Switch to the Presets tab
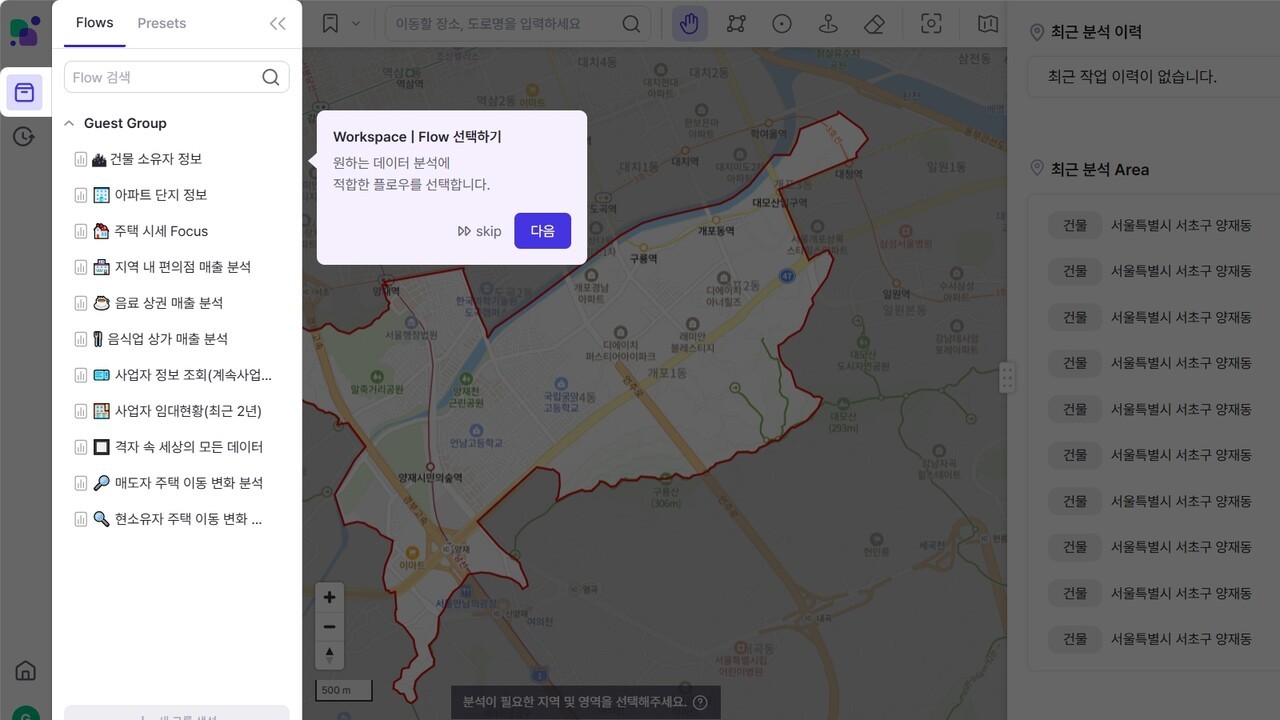Image resolution: width=1280 pixels, height=720 pixels. pyautogui.click(x=161, y=22)
